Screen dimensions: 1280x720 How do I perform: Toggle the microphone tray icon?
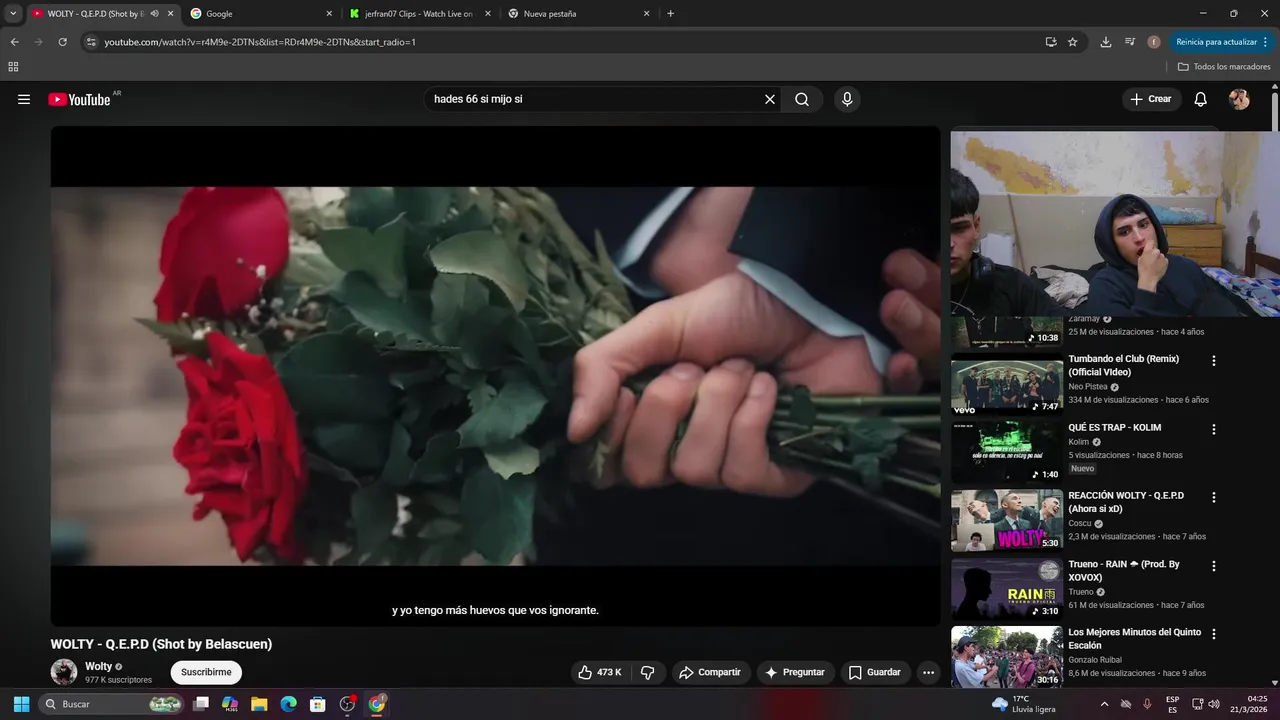pyautogui.click(x=1147, y=704)
